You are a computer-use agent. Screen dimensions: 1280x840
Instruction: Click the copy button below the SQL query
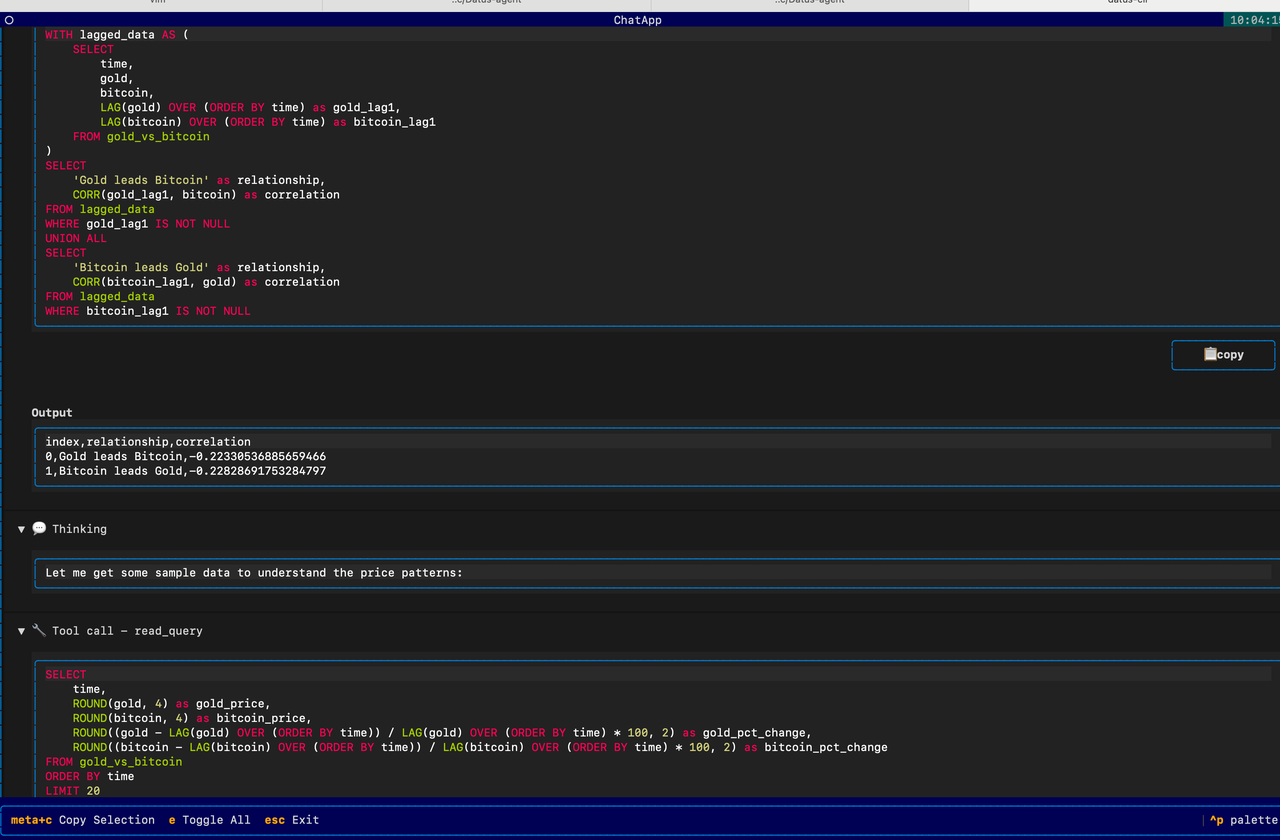[1223, 354]
